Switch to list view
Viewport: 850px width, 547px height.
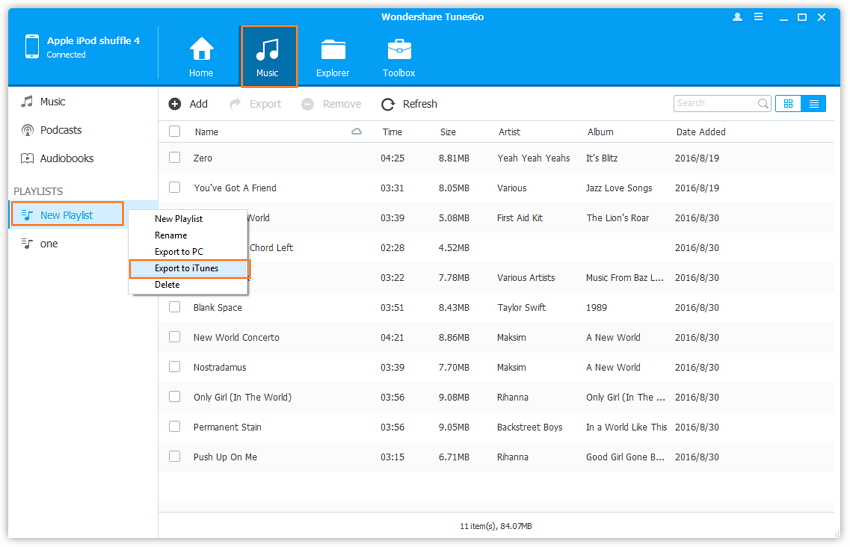pos(814,104)
